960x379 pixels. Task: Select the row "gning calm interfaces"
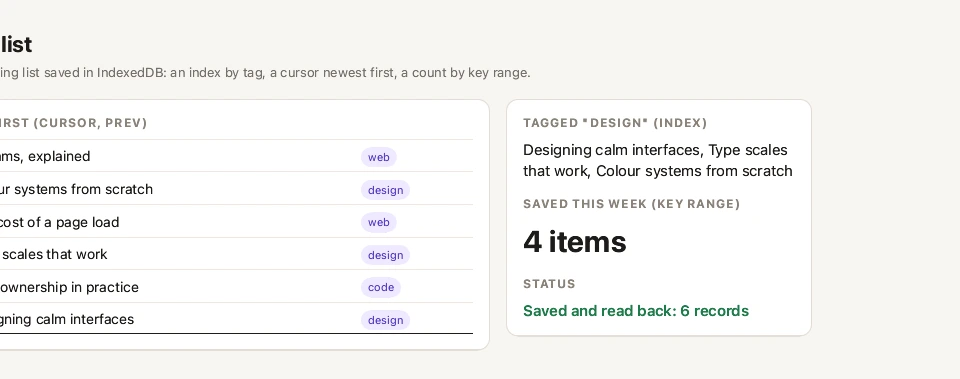coord(236,318)
